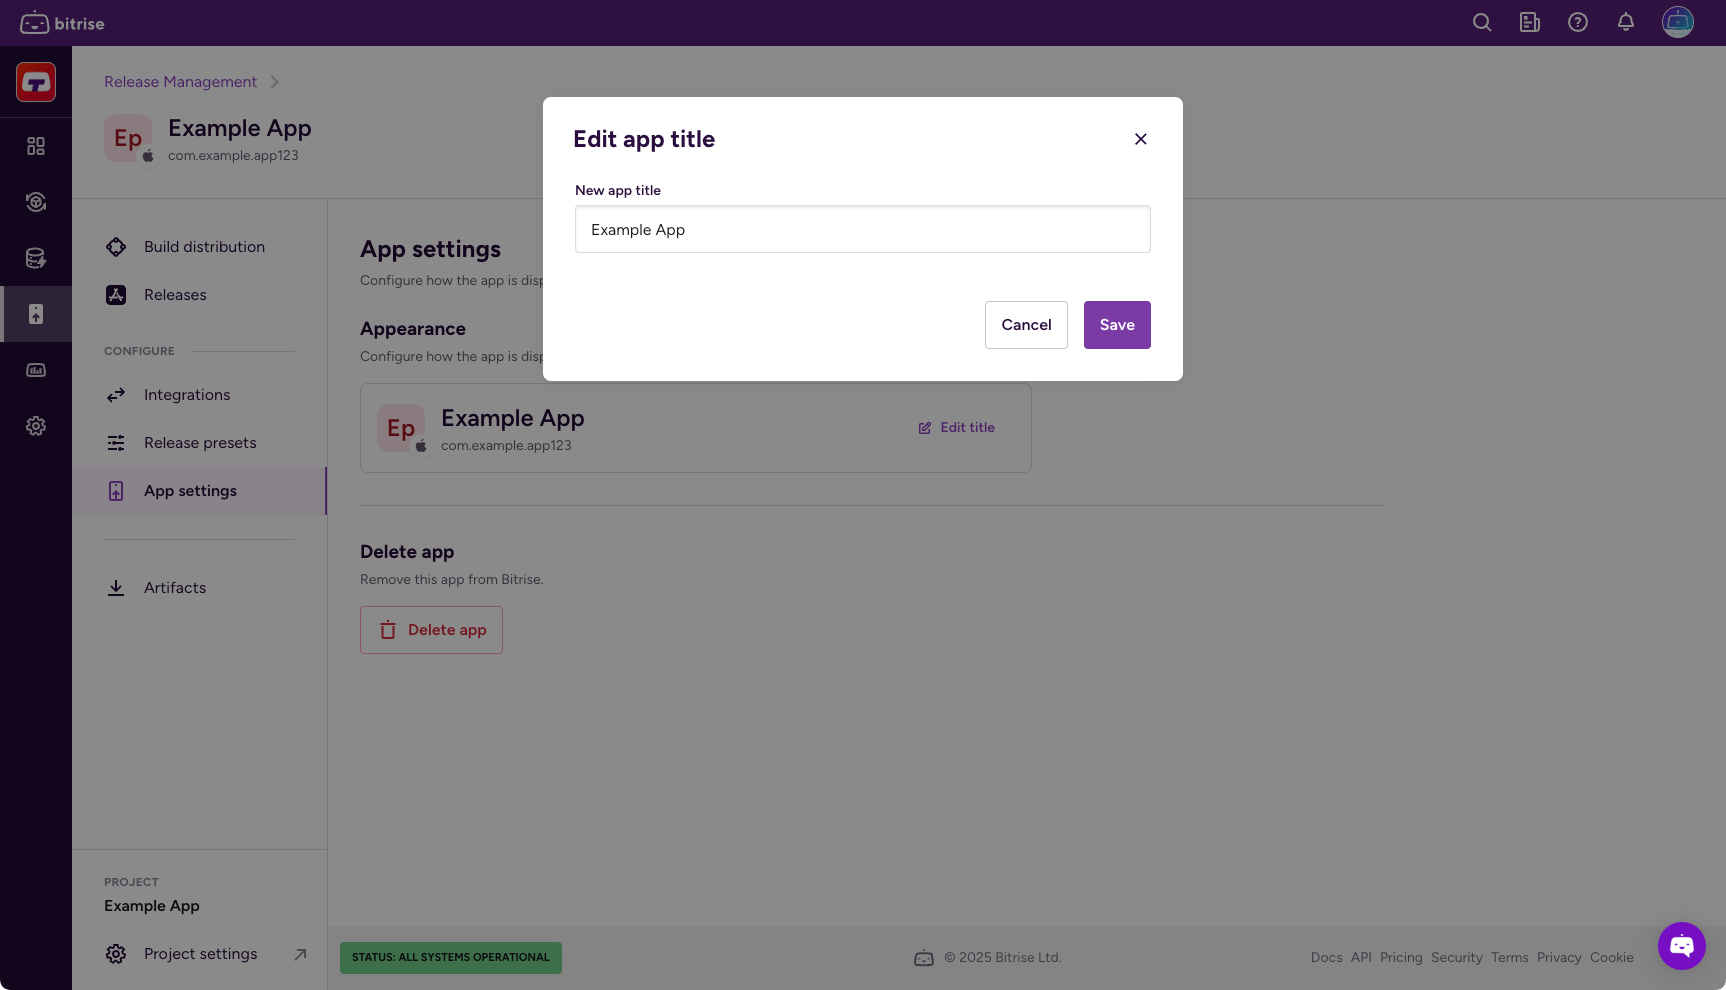Open the Cookie footer link

click(x=1611, y=958)
